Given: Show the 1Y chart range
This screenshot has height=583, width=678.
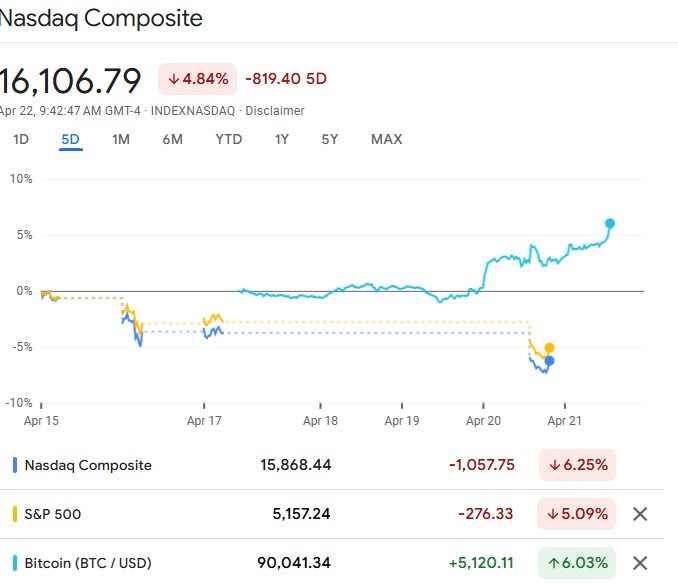Looking at the screenshot, I should pos(282,139).
